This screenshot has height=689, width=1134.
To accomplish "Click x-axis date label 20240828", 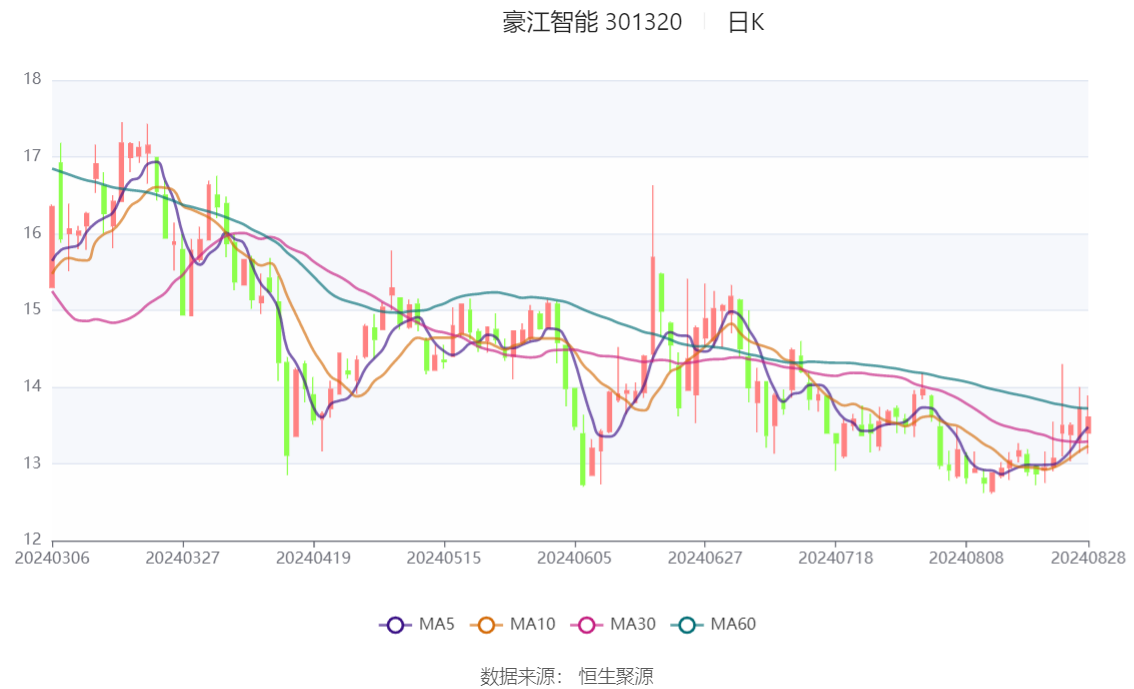I will tap(1088, 558).
